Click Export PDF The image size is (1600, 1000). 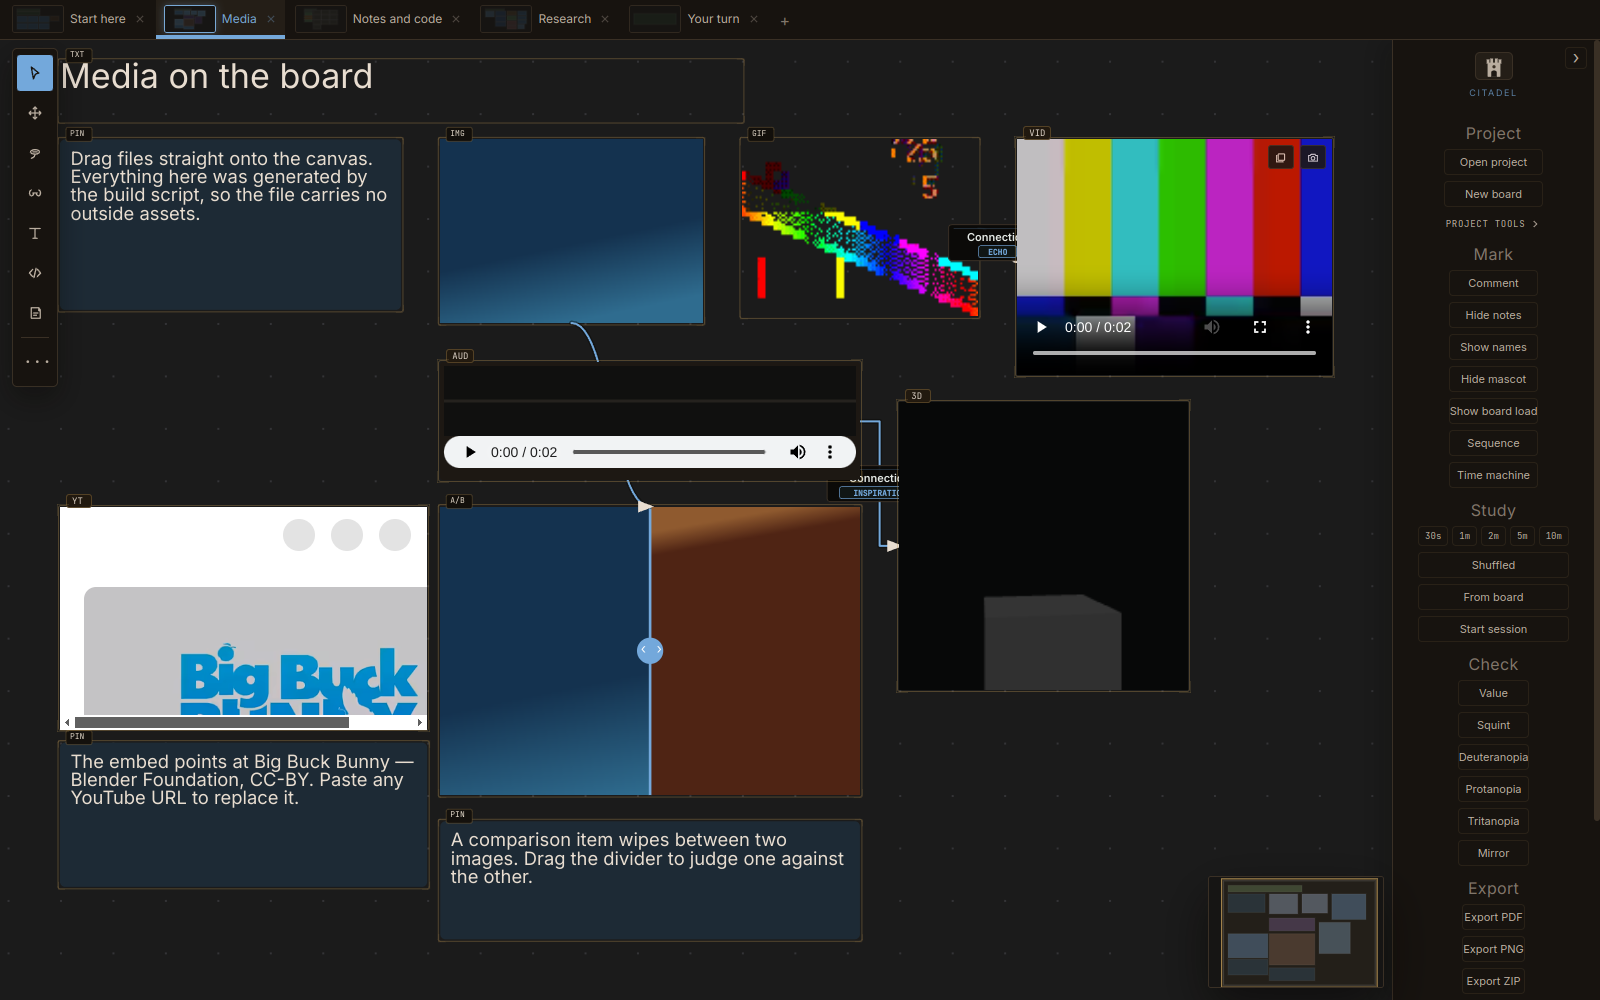pyautogui.click(x=1493, y=917)
